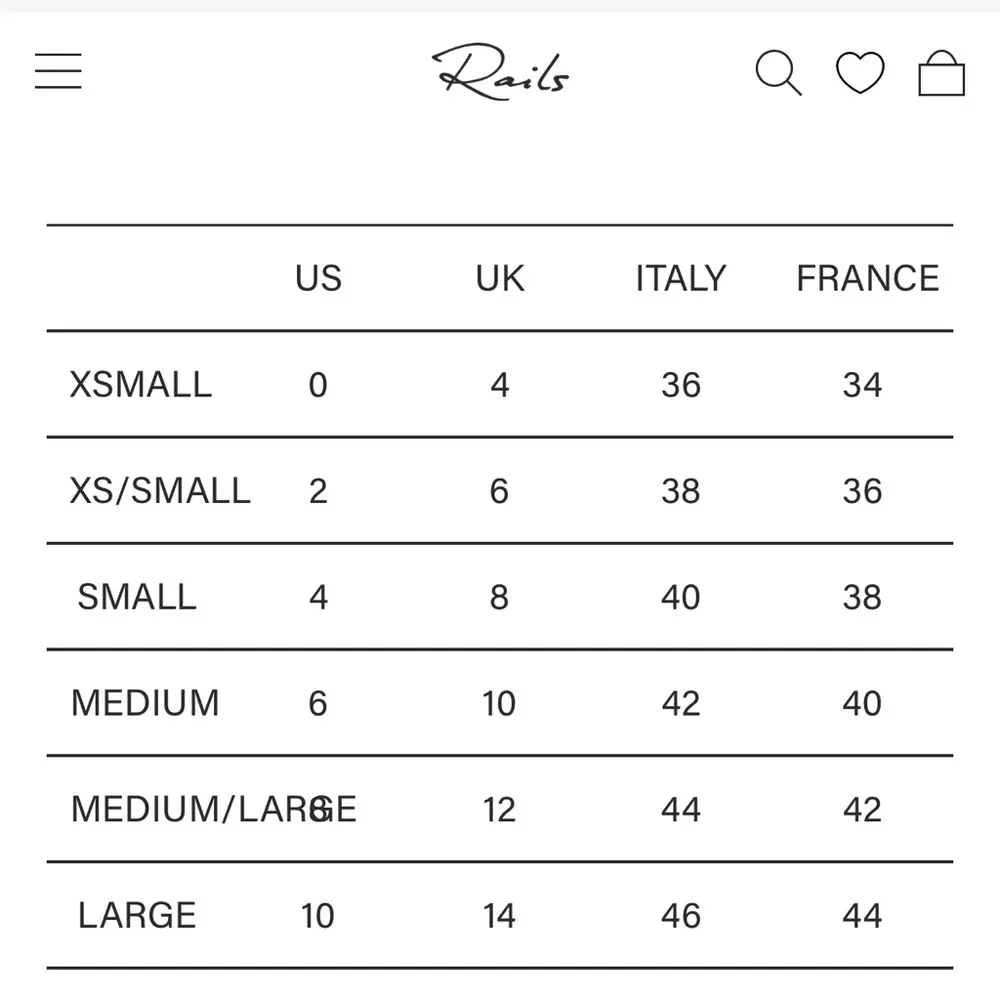The height and width of the screenshot is (1000, 1000).
Task: Open the shopping bag icon
Action: 941,74
